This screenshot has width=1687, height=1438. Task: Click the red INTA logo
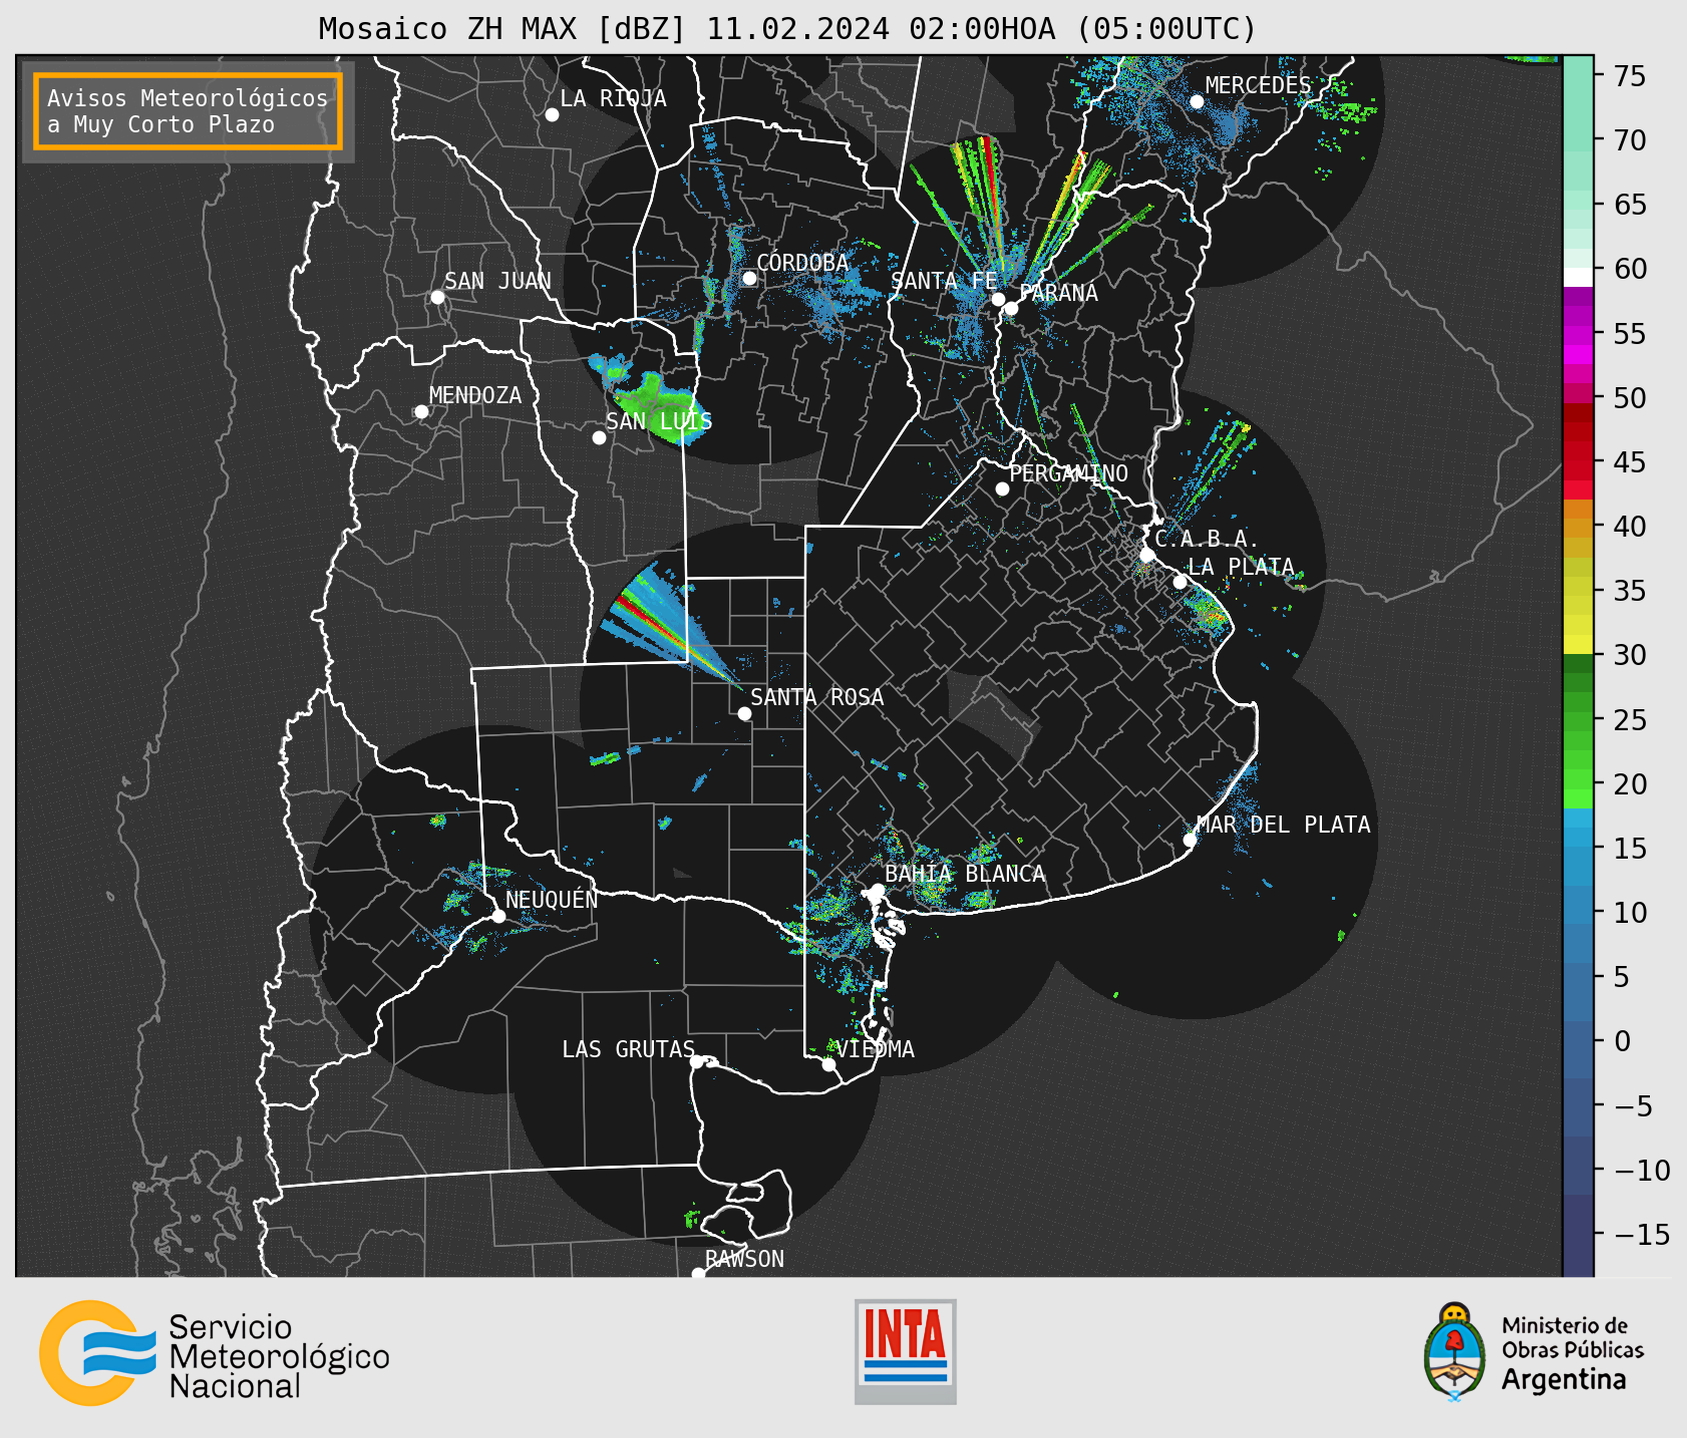point(905,1351)
